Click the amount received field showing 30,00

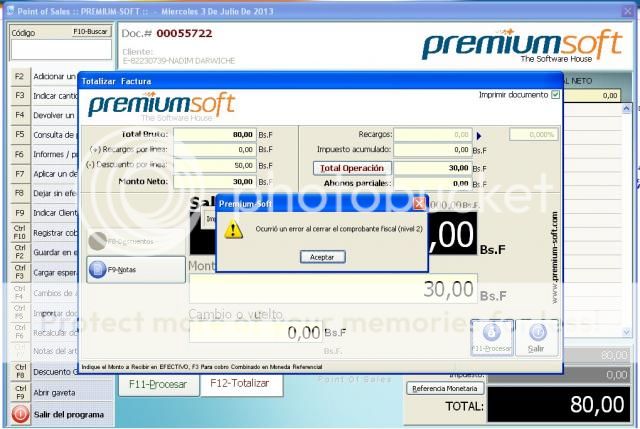pos(333,289)
